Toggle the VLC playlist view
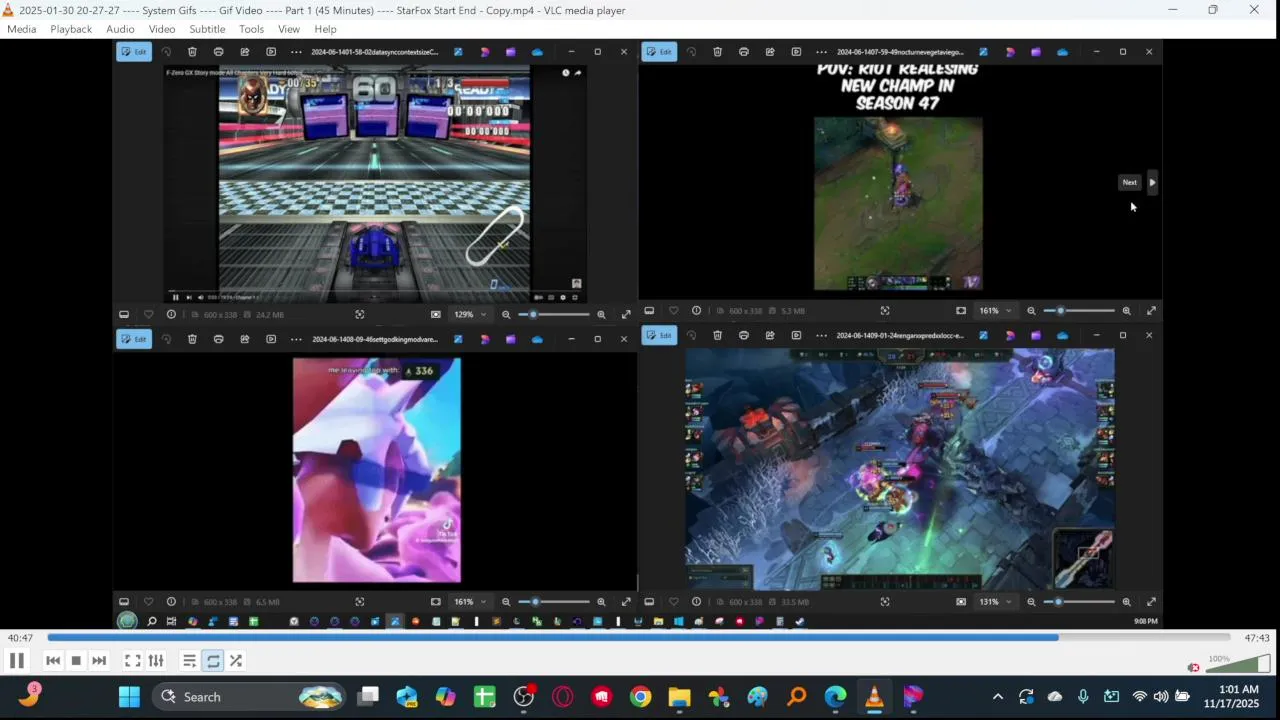The image size is (1280, 720). tap(189, 661)
